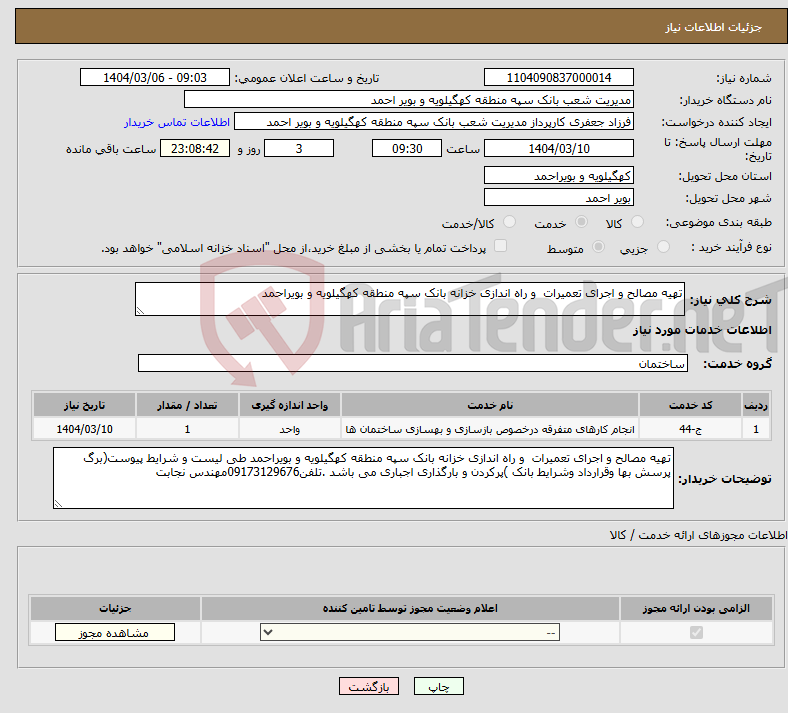Image resolution: width=788 pixels, height=713 pixels.
Task: Open the اطلاعات تماس خریدار link
Action: click(177, 122)
